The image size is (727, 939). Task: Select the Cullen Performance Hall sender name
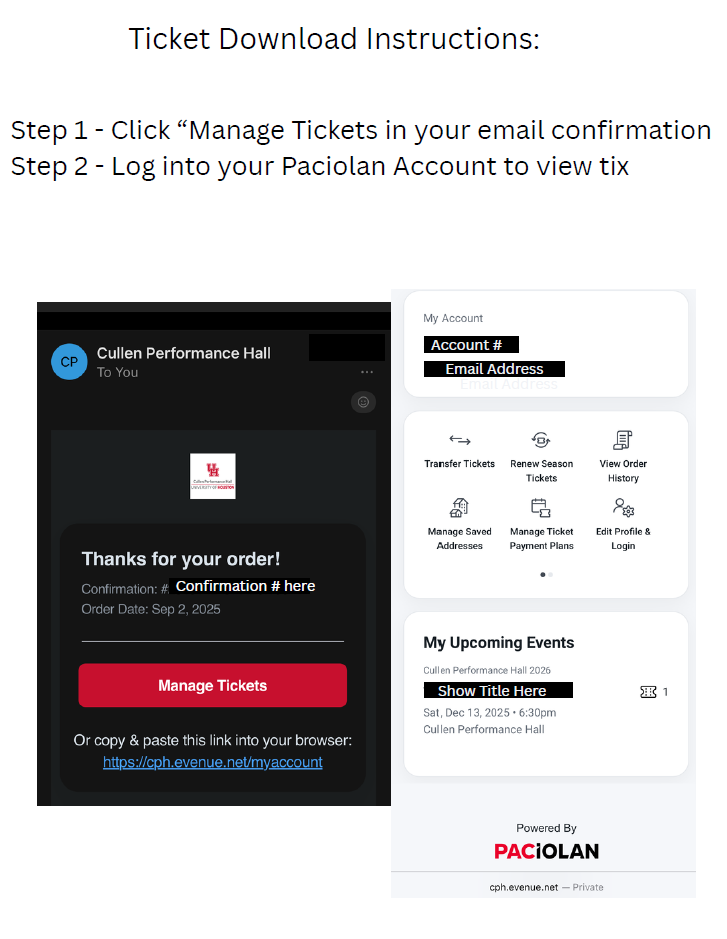click(183, 353)
